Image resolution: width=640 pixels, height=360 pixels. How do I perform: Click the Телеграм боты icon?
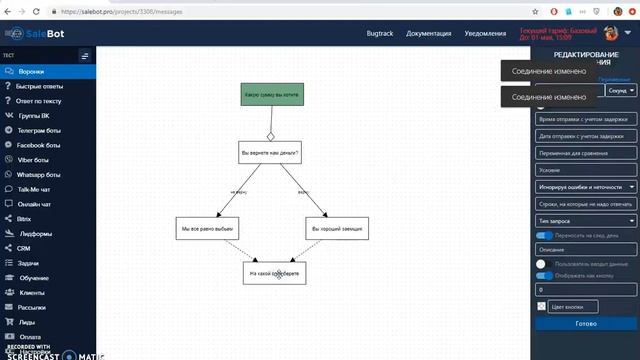[9, 130]
